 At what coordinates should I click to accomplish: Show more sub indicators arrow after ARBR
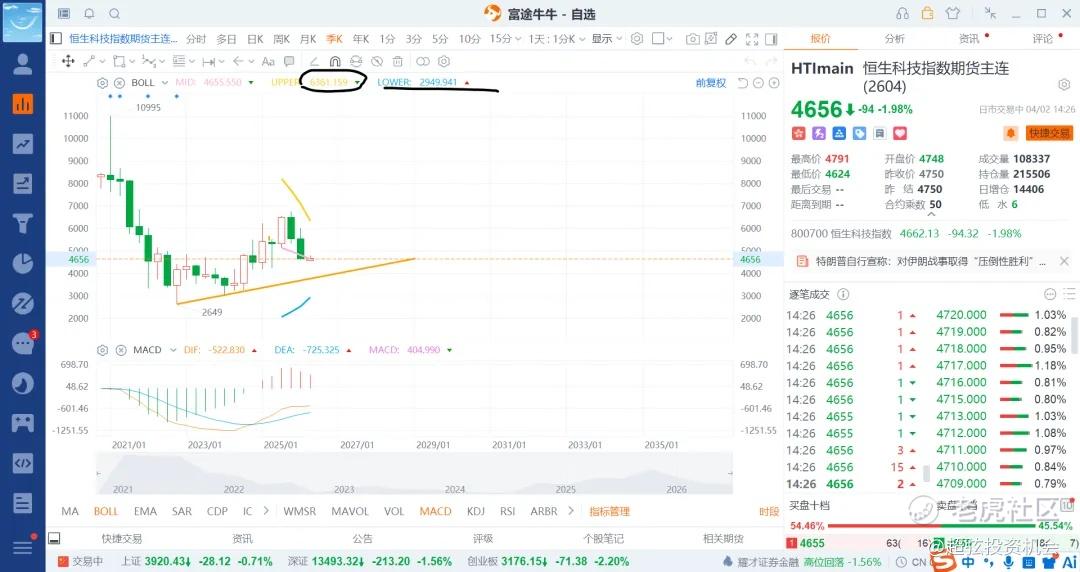pos(570,511)
